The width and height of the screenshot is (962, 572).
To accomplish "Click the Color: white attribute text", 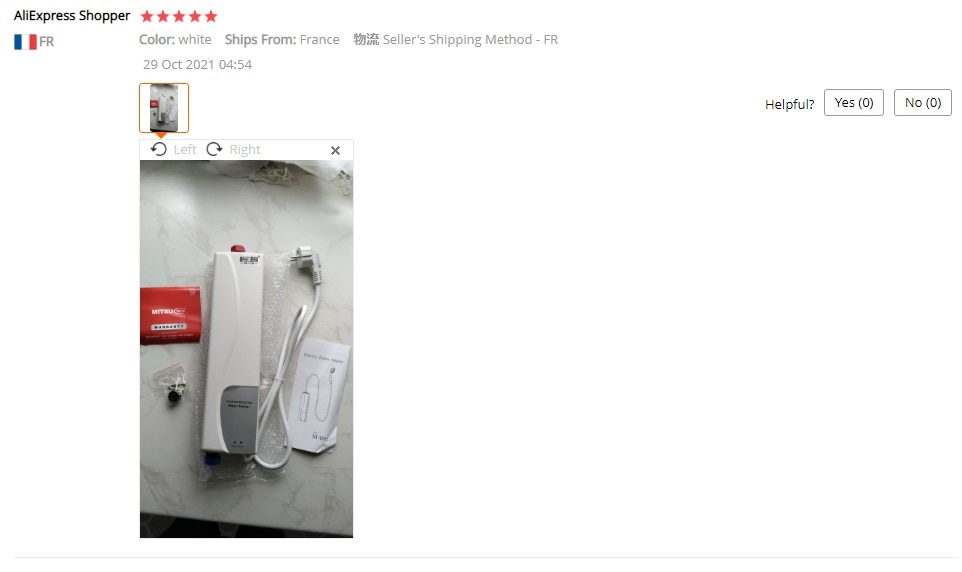I will 175,39.
